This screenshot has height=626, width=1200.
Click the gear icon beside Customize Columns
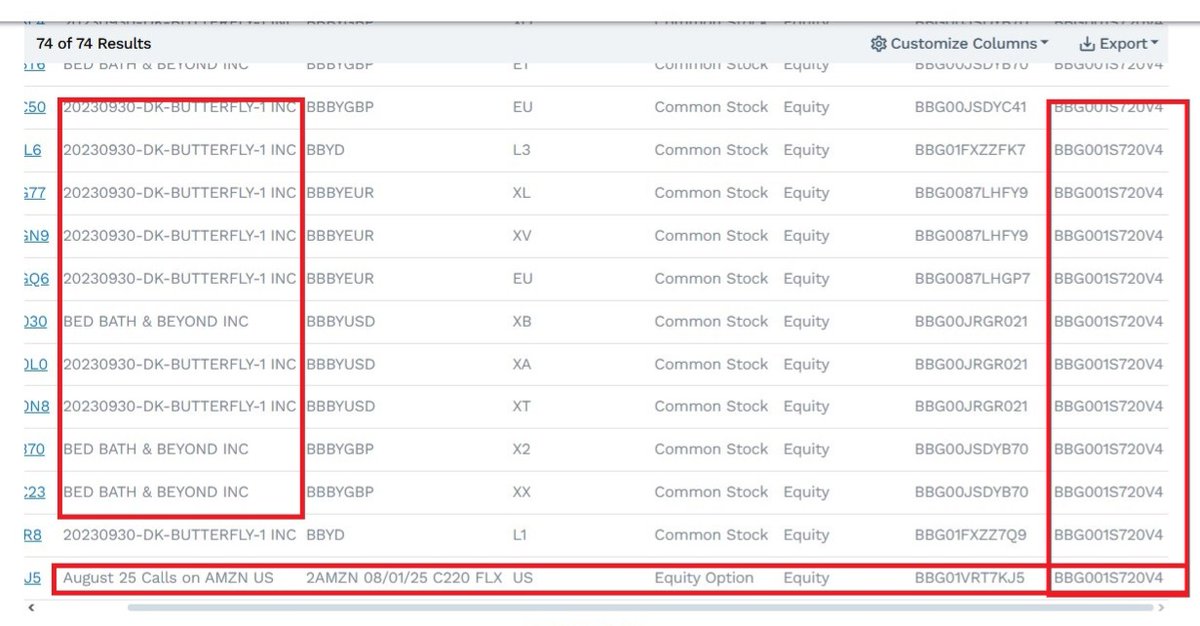879,44
